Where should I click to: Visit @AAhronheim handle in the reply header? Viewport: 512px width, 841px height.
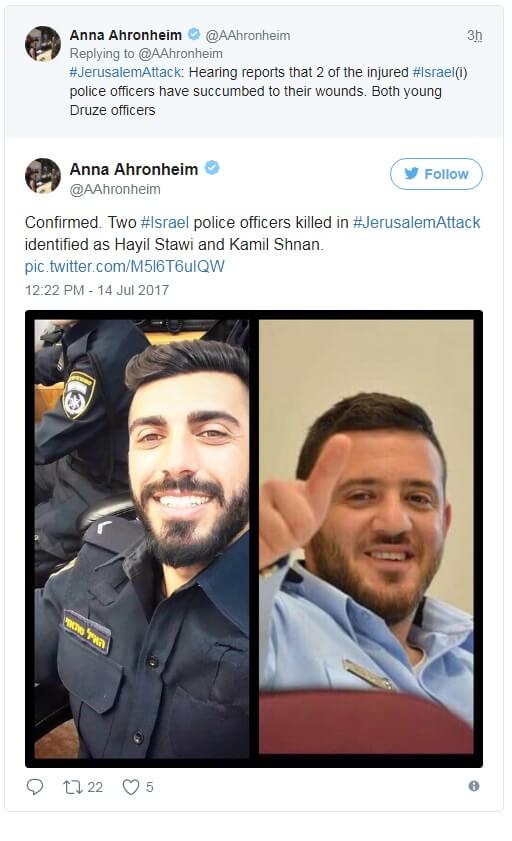(248, 35)
